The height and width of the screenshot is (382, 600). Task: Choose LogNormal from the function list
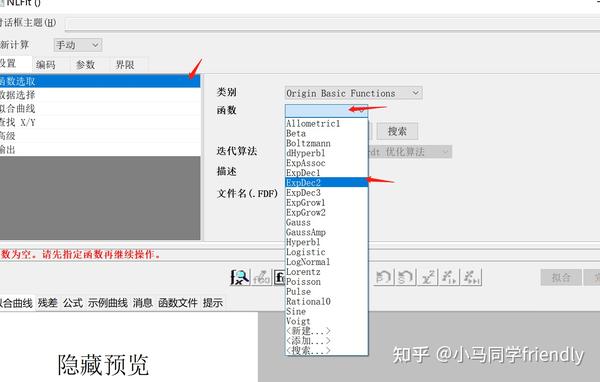click(326, 262)
